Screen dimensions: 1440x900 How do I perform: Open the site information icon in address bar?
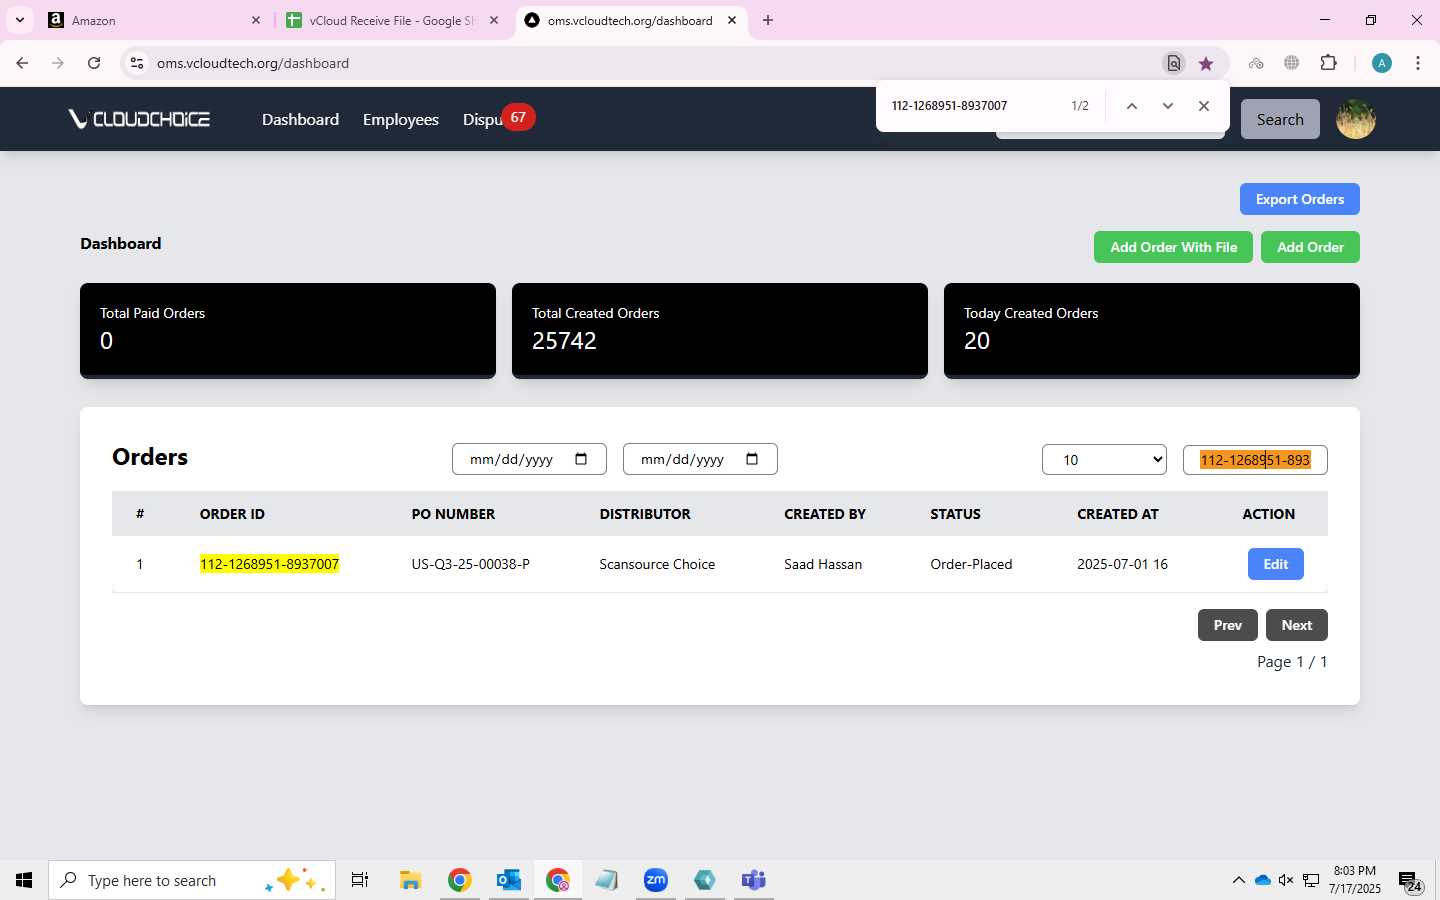pyautogui.click(x=137, y=63)
